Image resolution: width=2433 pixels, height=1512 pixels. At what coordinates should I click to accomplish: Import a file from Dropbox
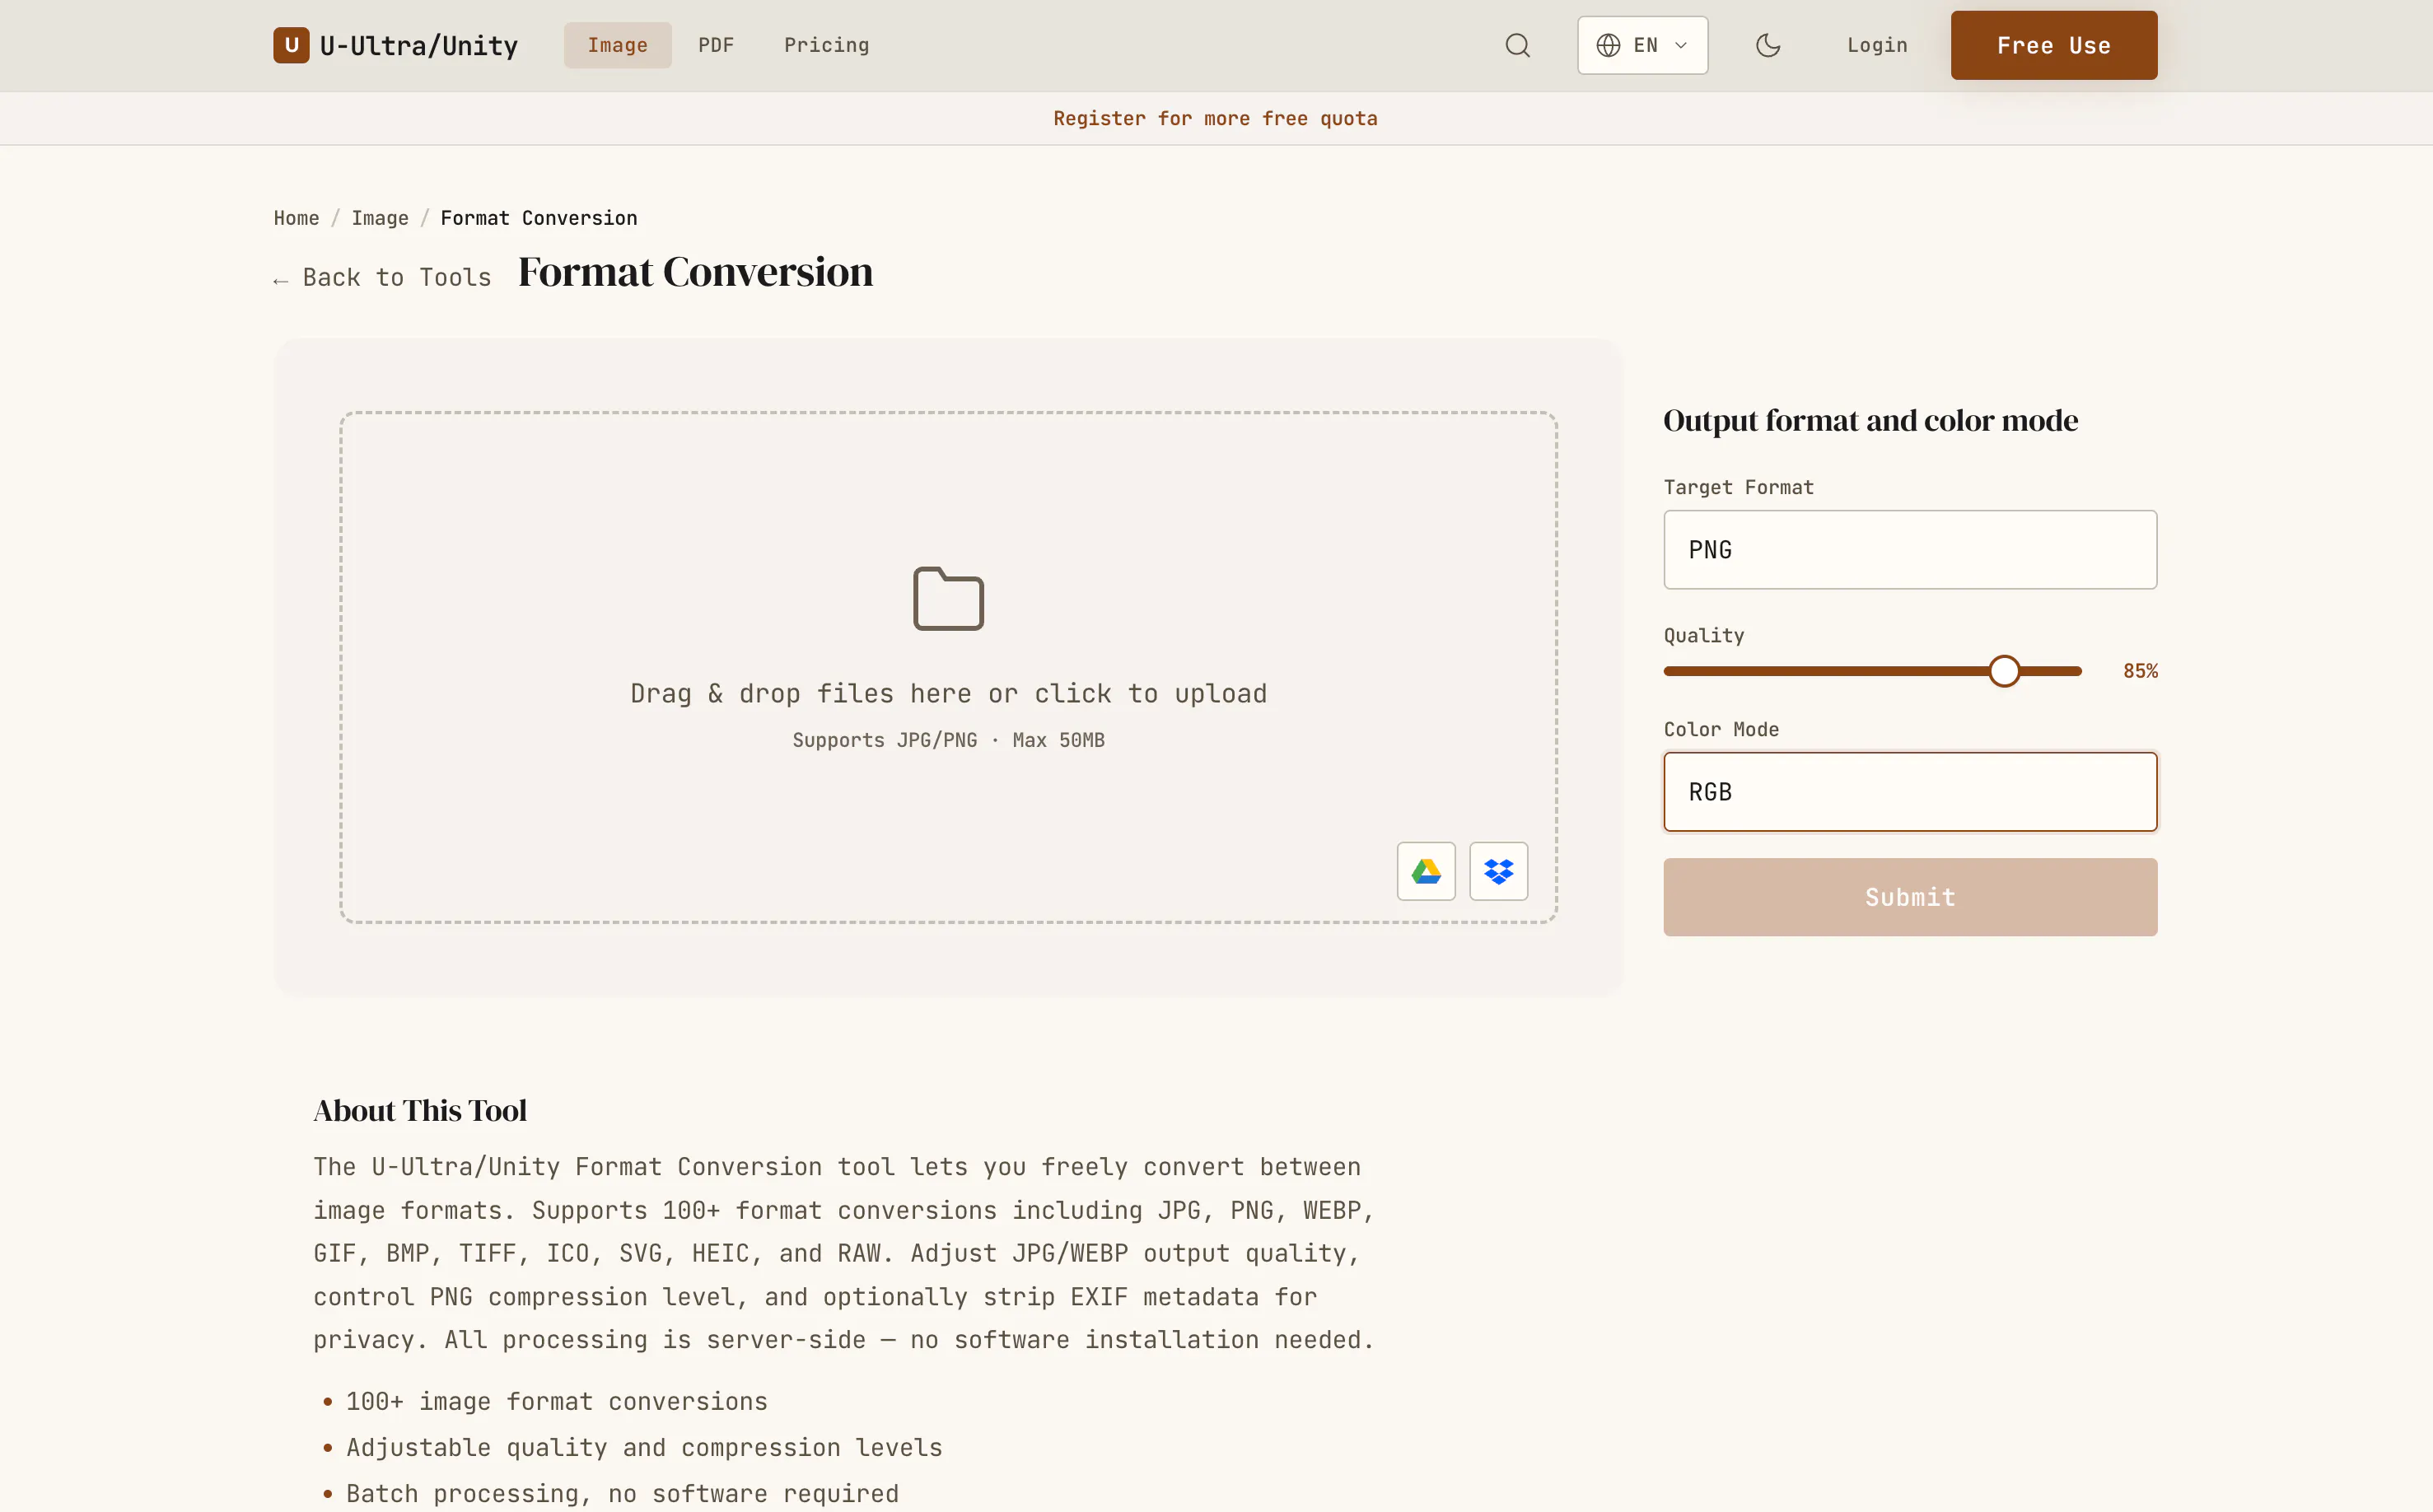[x=1498, y=871]
